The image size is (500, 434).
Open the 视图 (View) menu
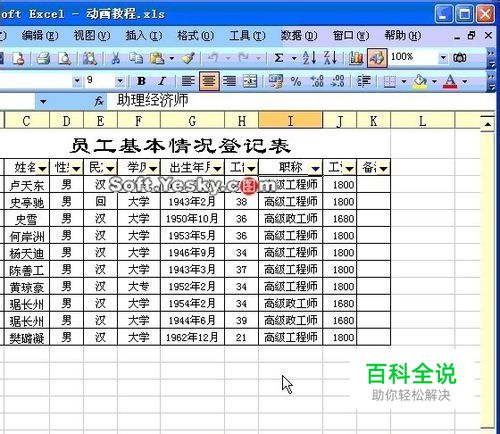pyautogui.click(x=92, y=35)
